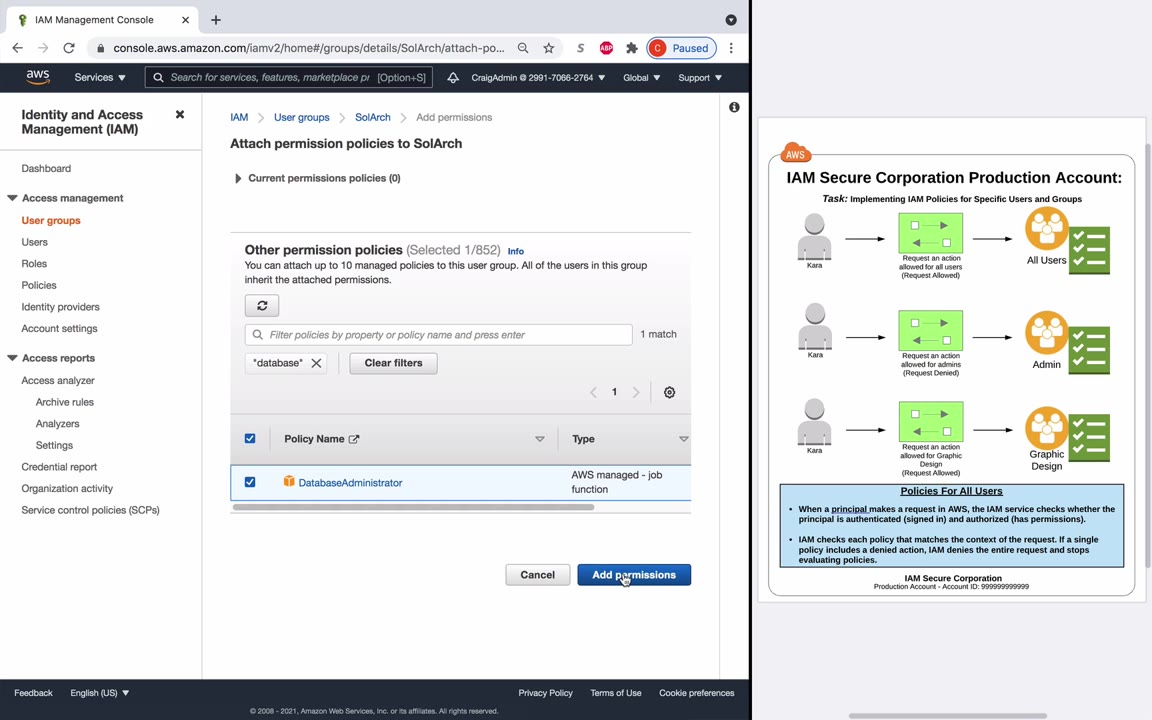The image size is (1152, 720).
Task: Open a new browser tab
Action: pos(215,20)
